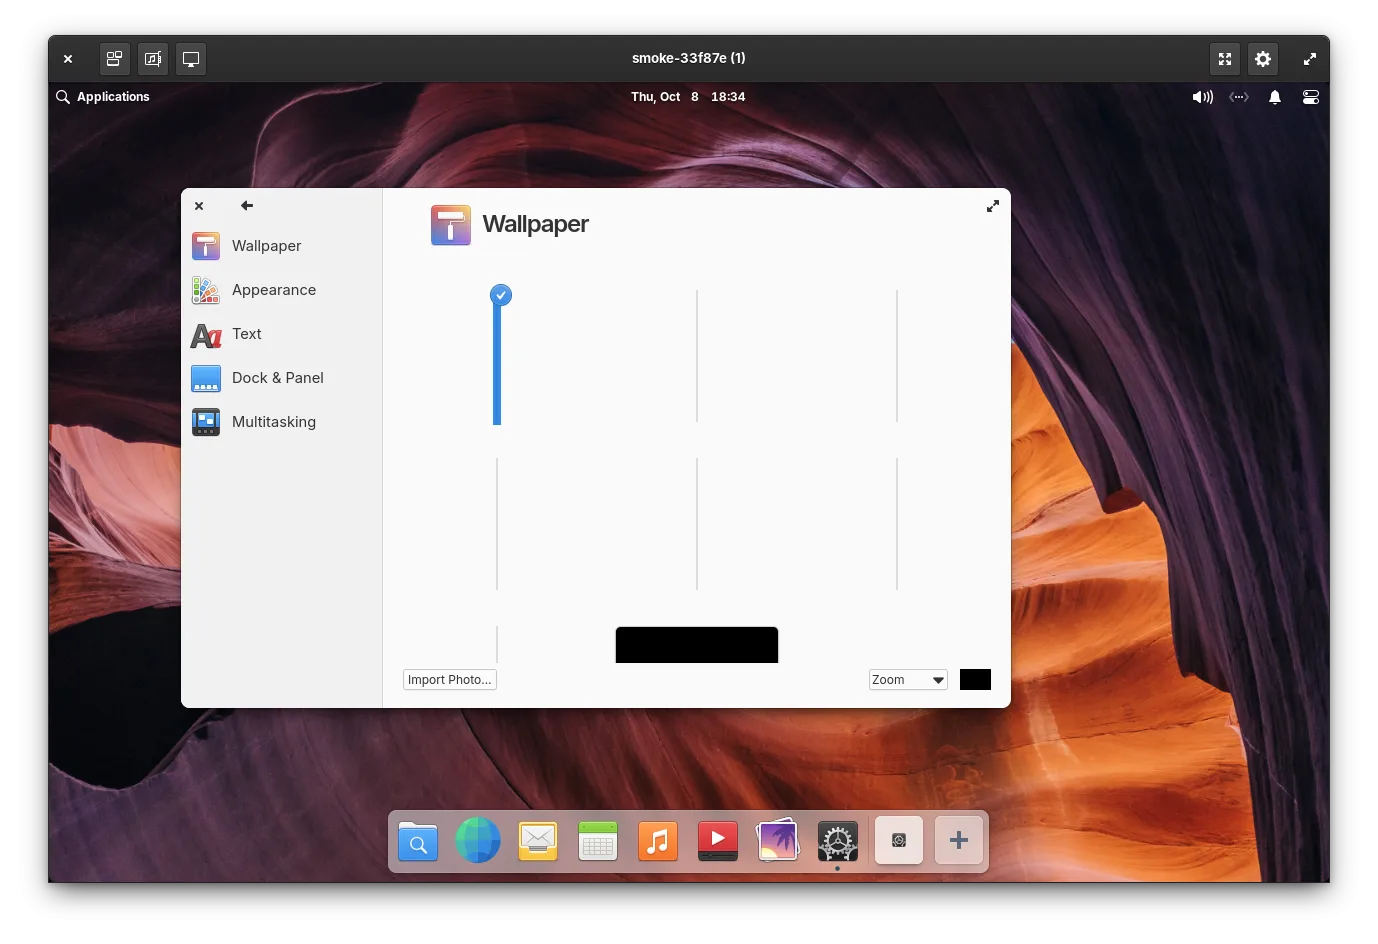This screenshot has height=944, width=1378.
Task: Open the Mail app in dock
Action: point(538,842)
